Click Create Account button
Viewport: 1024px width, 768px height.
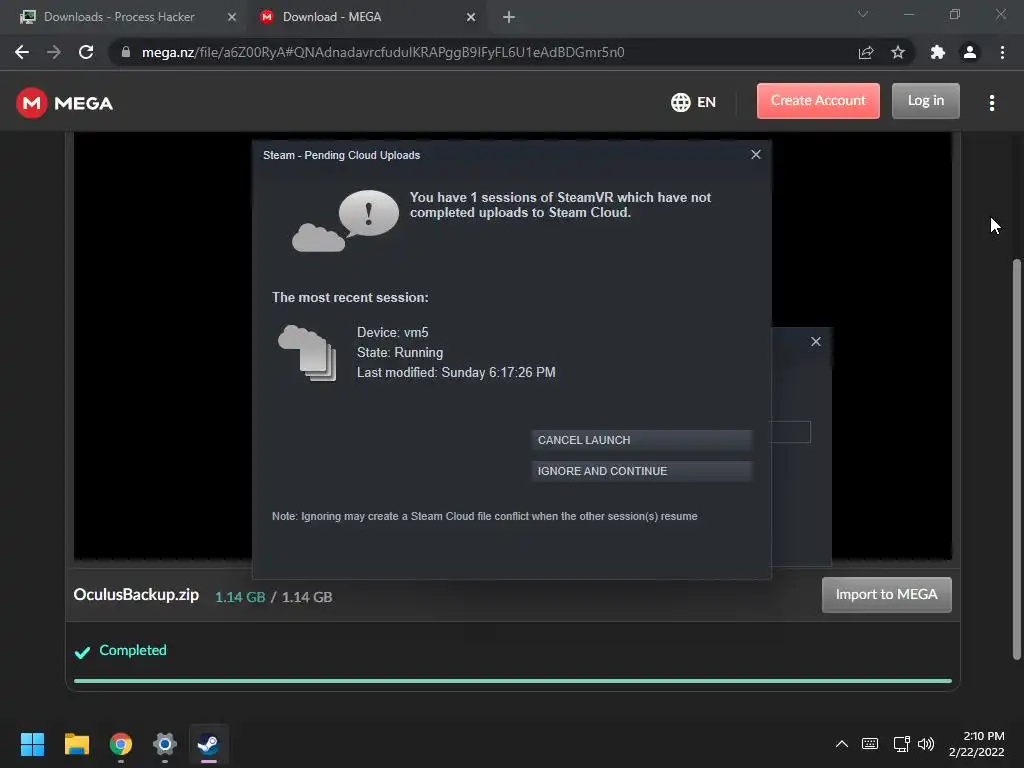[x=818, y=101]
